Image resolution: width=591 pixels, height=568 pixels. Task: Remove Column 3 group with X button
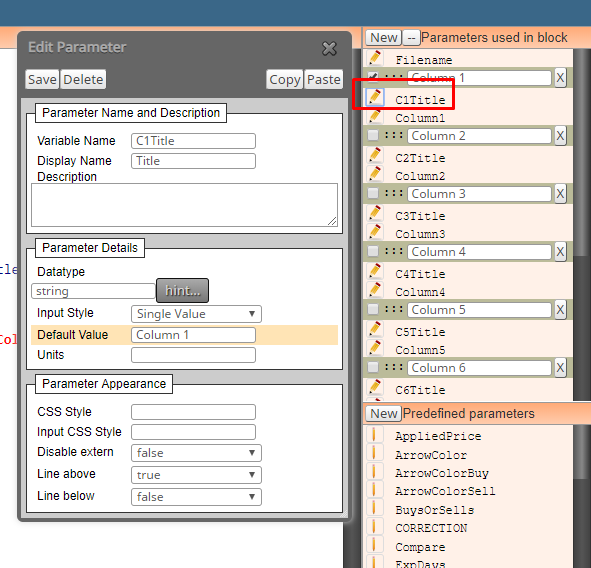[560, 194]
